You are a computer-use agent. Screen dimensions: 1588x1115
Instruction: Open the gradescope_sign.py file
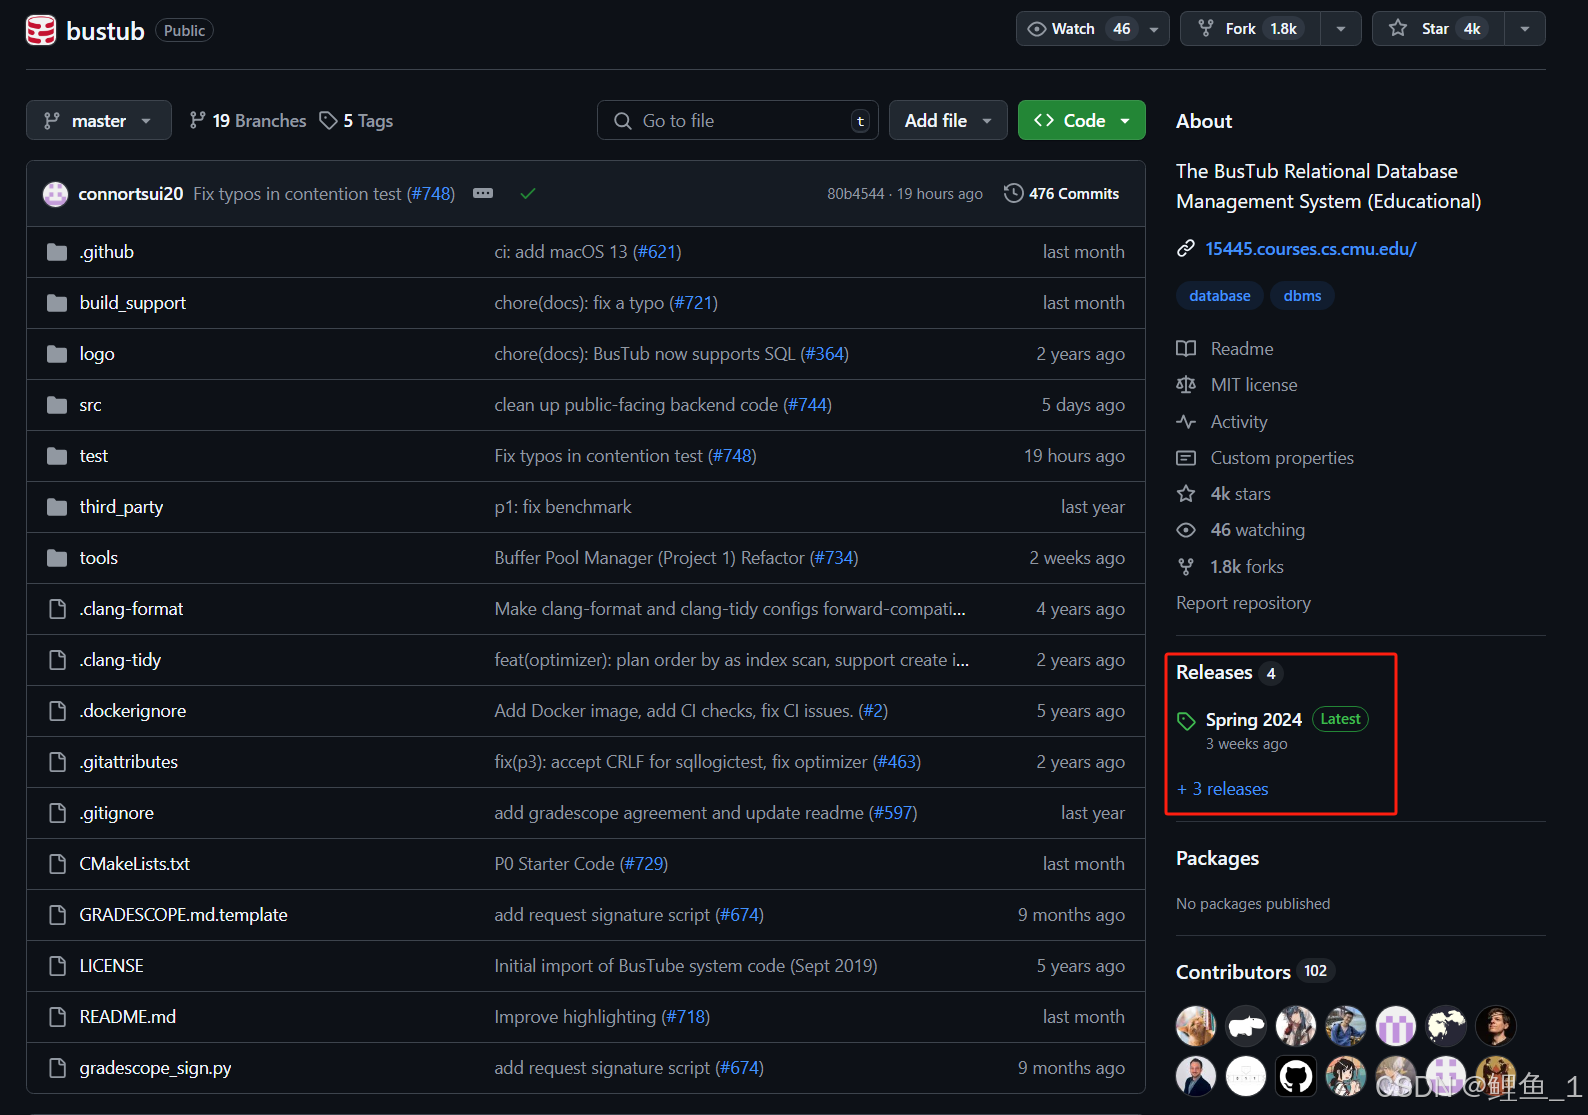155,1068
